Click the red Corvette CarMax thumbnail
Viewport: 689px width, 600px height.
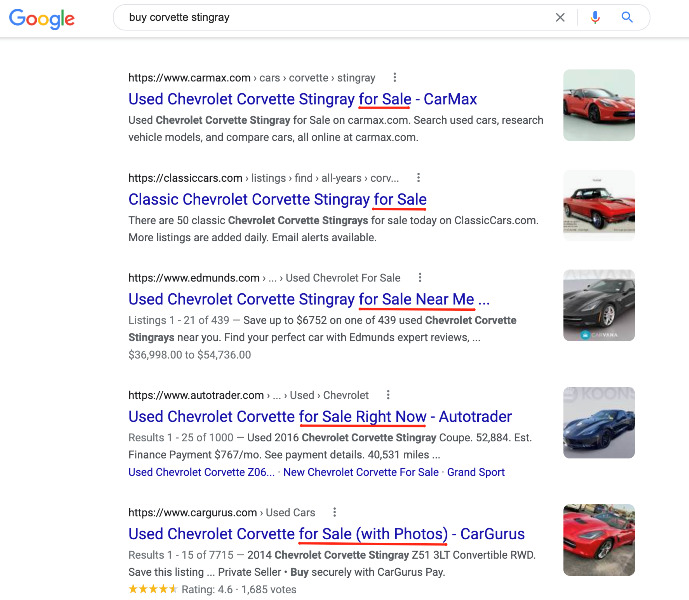point(599,105)
